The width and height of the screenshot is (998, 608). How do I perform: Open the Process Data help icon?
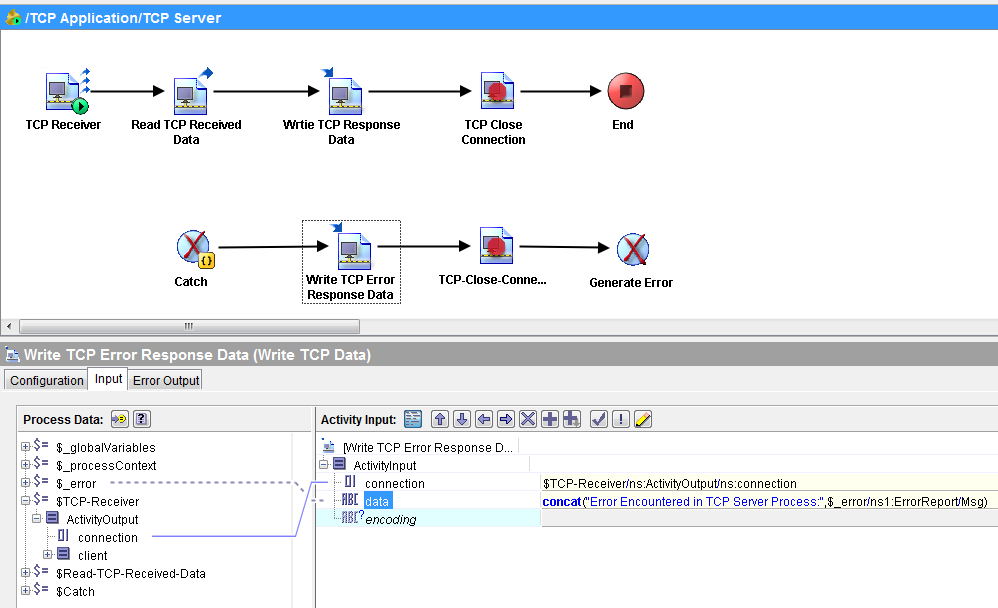[x=141, y=419]
